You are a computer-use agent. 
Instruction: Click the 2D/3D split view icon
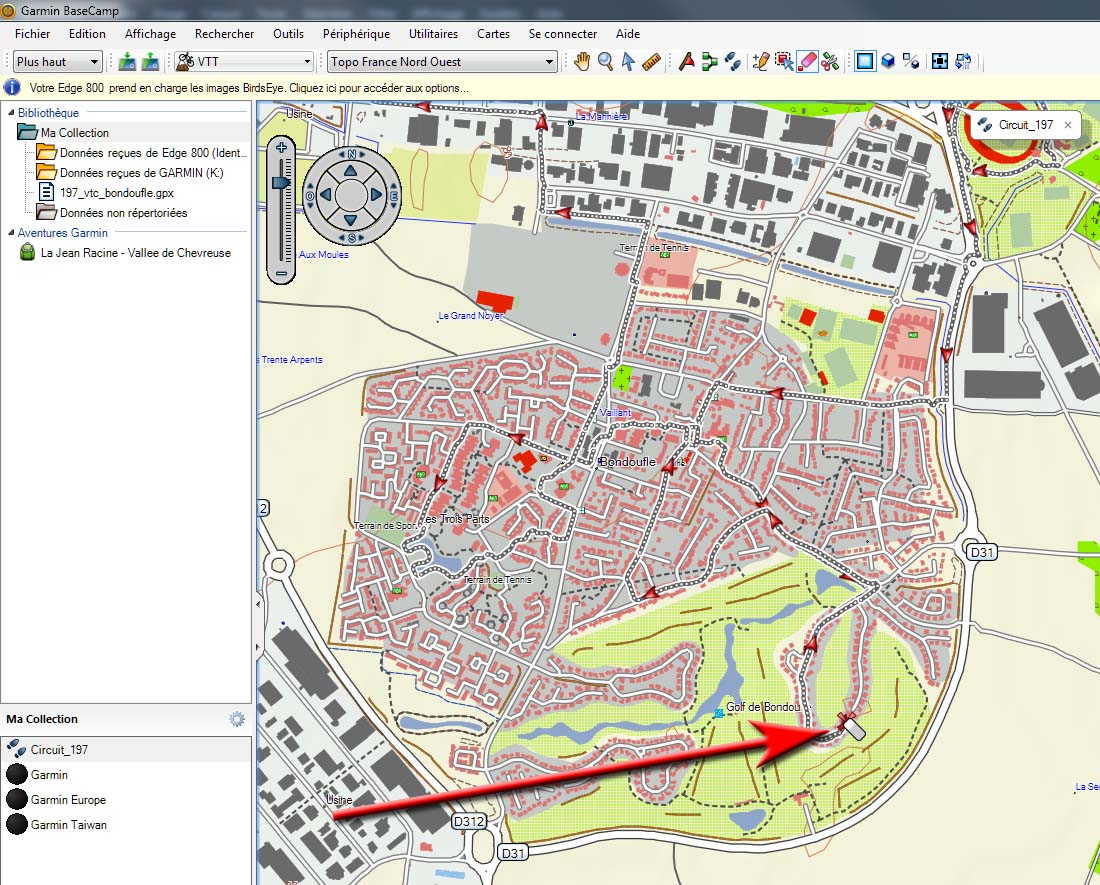point(911,62)
